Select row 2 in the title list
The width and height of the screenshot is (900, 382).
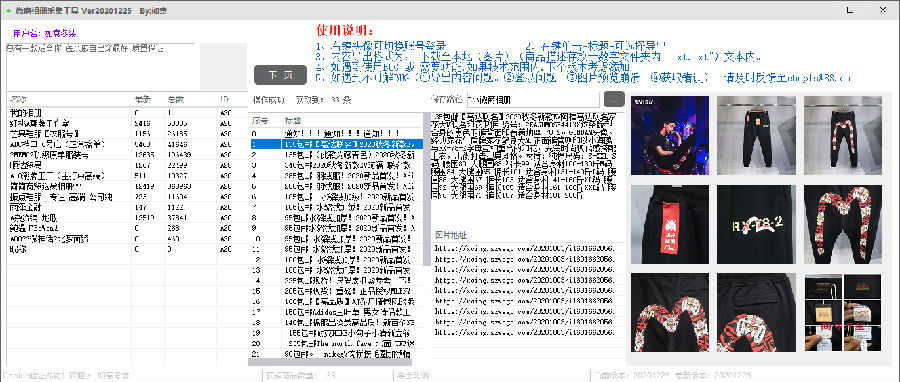pyautogui.click(x=336, y=155)
